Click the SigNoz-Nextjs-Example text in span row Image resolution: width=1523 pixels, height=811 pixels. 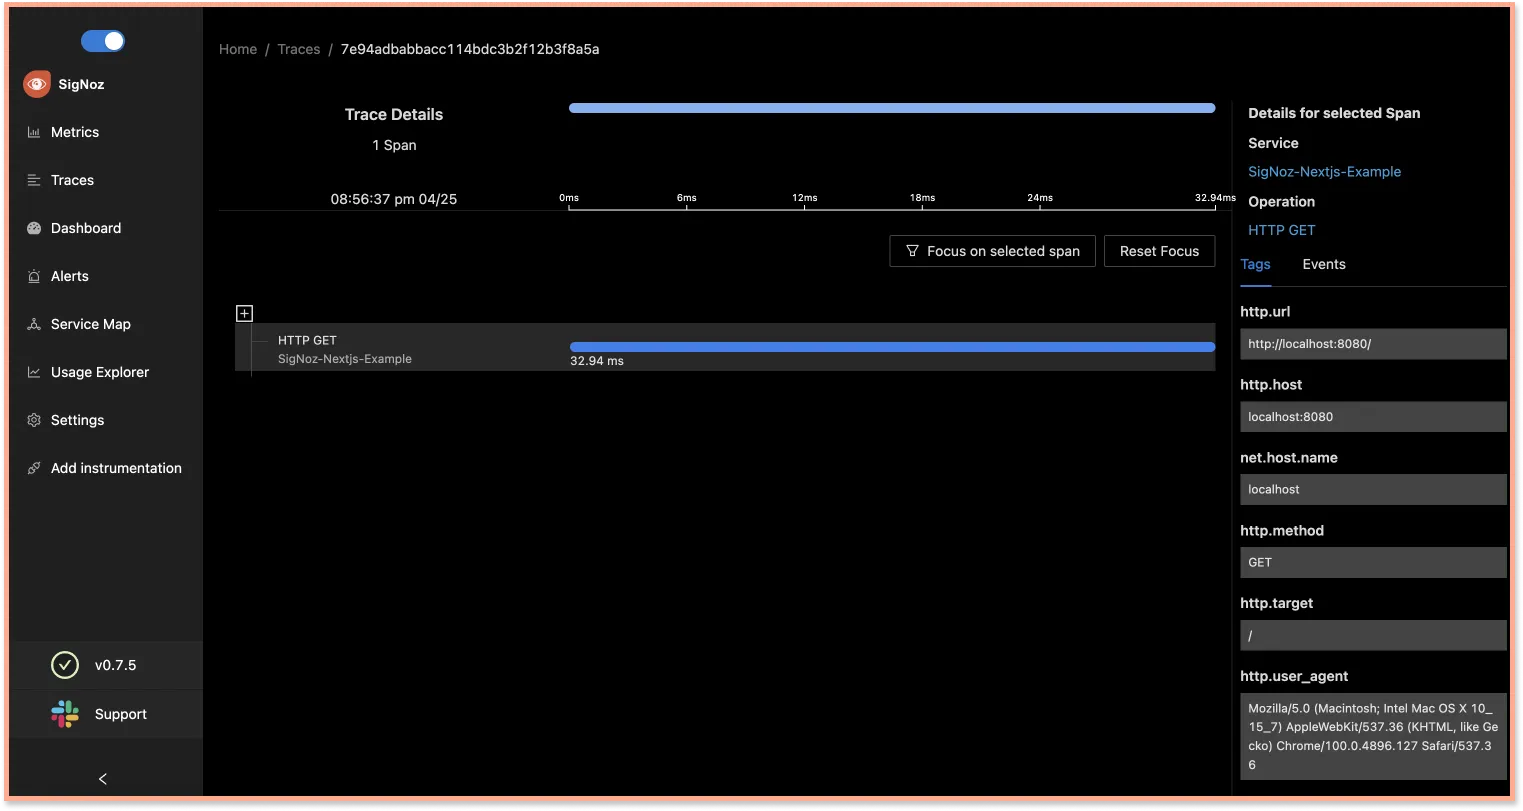tap(345, 359)
